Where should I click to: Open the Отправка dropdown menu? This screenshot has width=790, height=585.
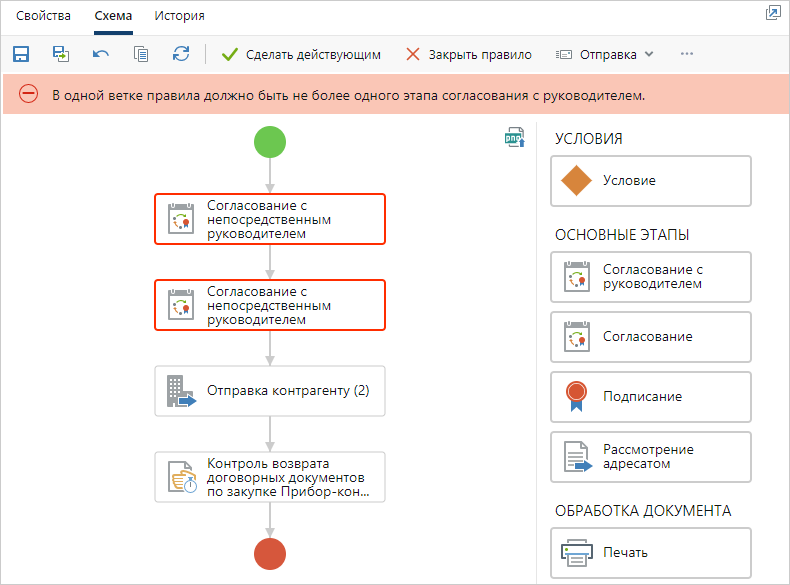pyautogui.click(x=605, y=54)
